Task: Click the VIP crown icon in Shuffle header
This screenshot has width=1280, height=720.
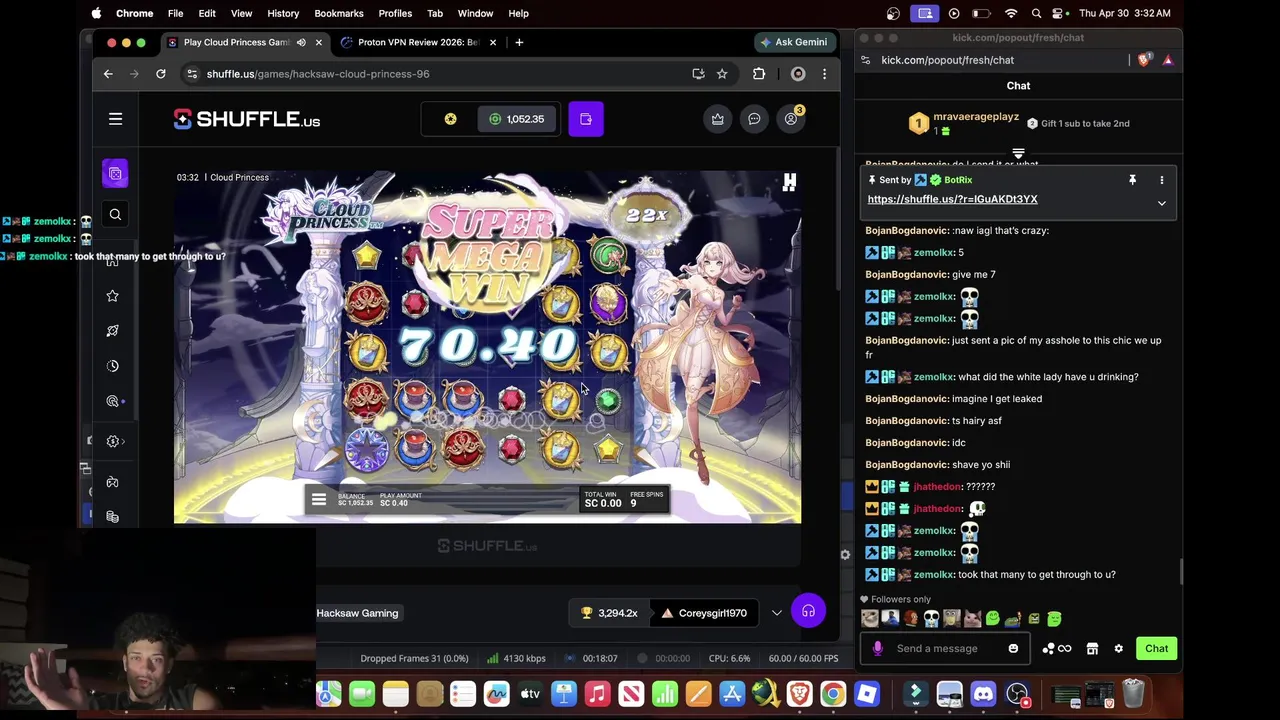Action: [x=717, y=119]
